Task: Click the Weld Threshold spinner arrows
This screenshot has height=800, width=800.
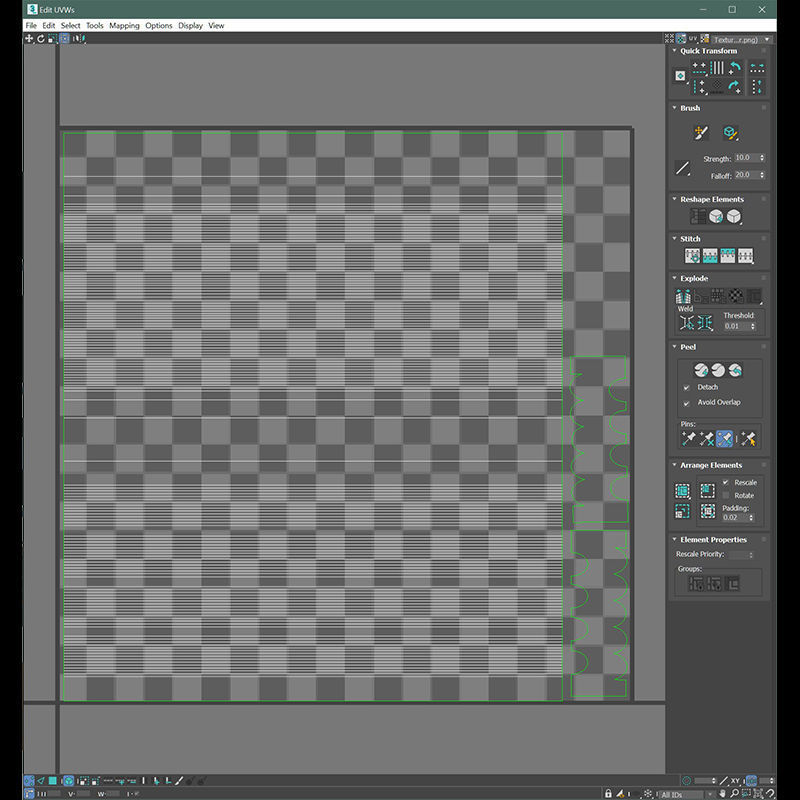Action: [753, 326]
